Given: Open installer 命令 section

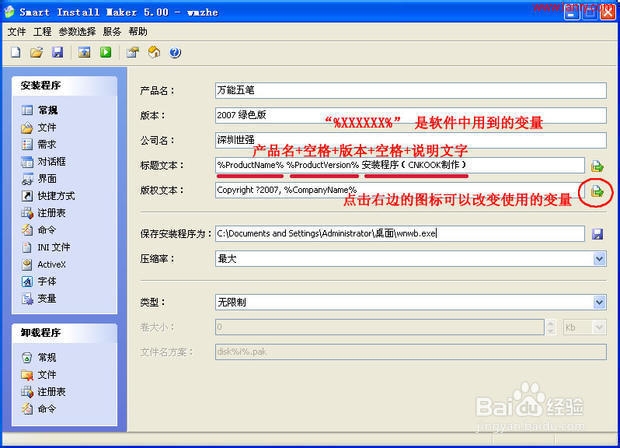Looking at the screenshot, I should coord(39,230).
